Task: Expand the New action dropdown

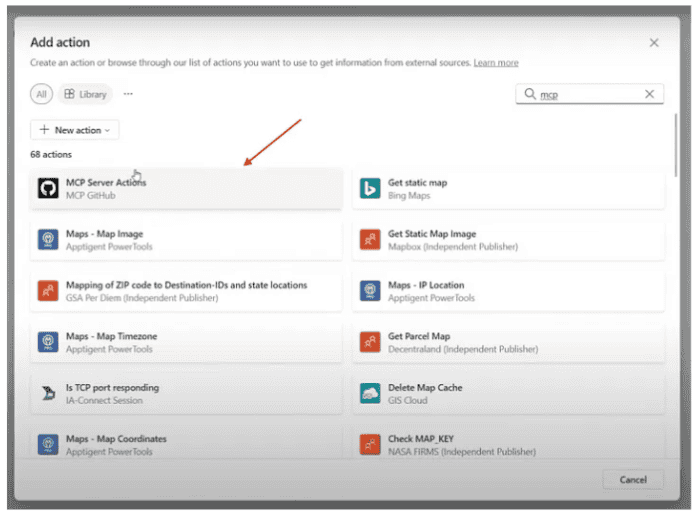Action: click(x=75, y=130)
